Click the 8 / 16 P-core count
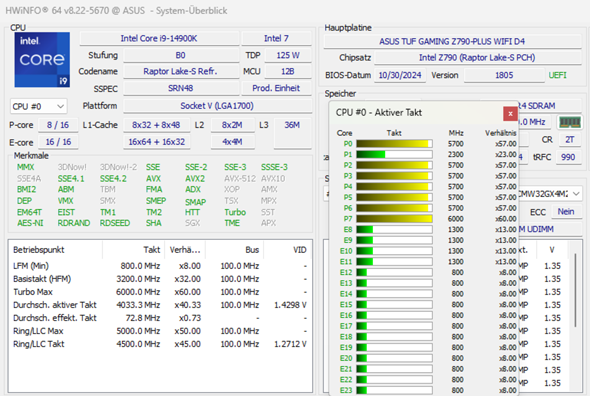590x396 pixels. [x=58, y=125]
